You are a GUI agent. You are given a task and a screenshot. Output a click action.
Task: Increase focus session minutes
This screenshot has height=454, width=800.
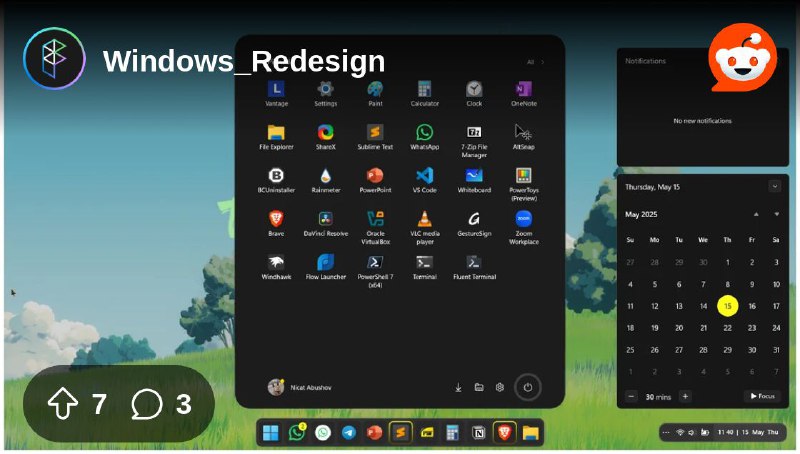685,396
